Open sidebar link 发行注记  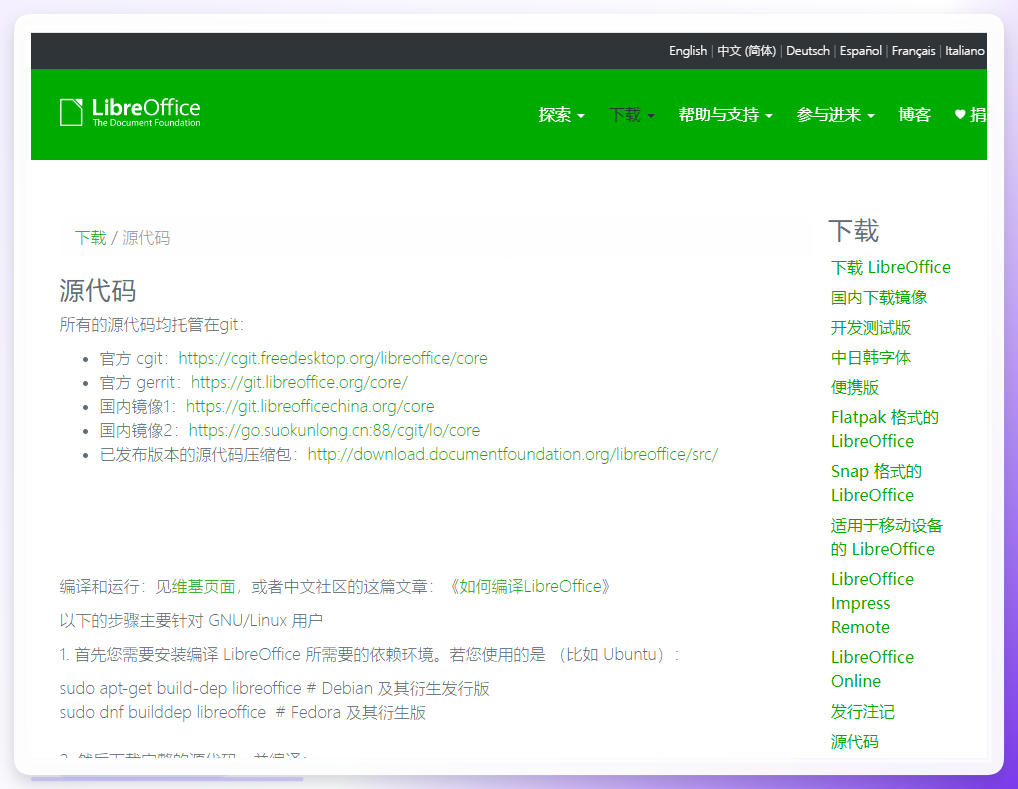point(862,712)
